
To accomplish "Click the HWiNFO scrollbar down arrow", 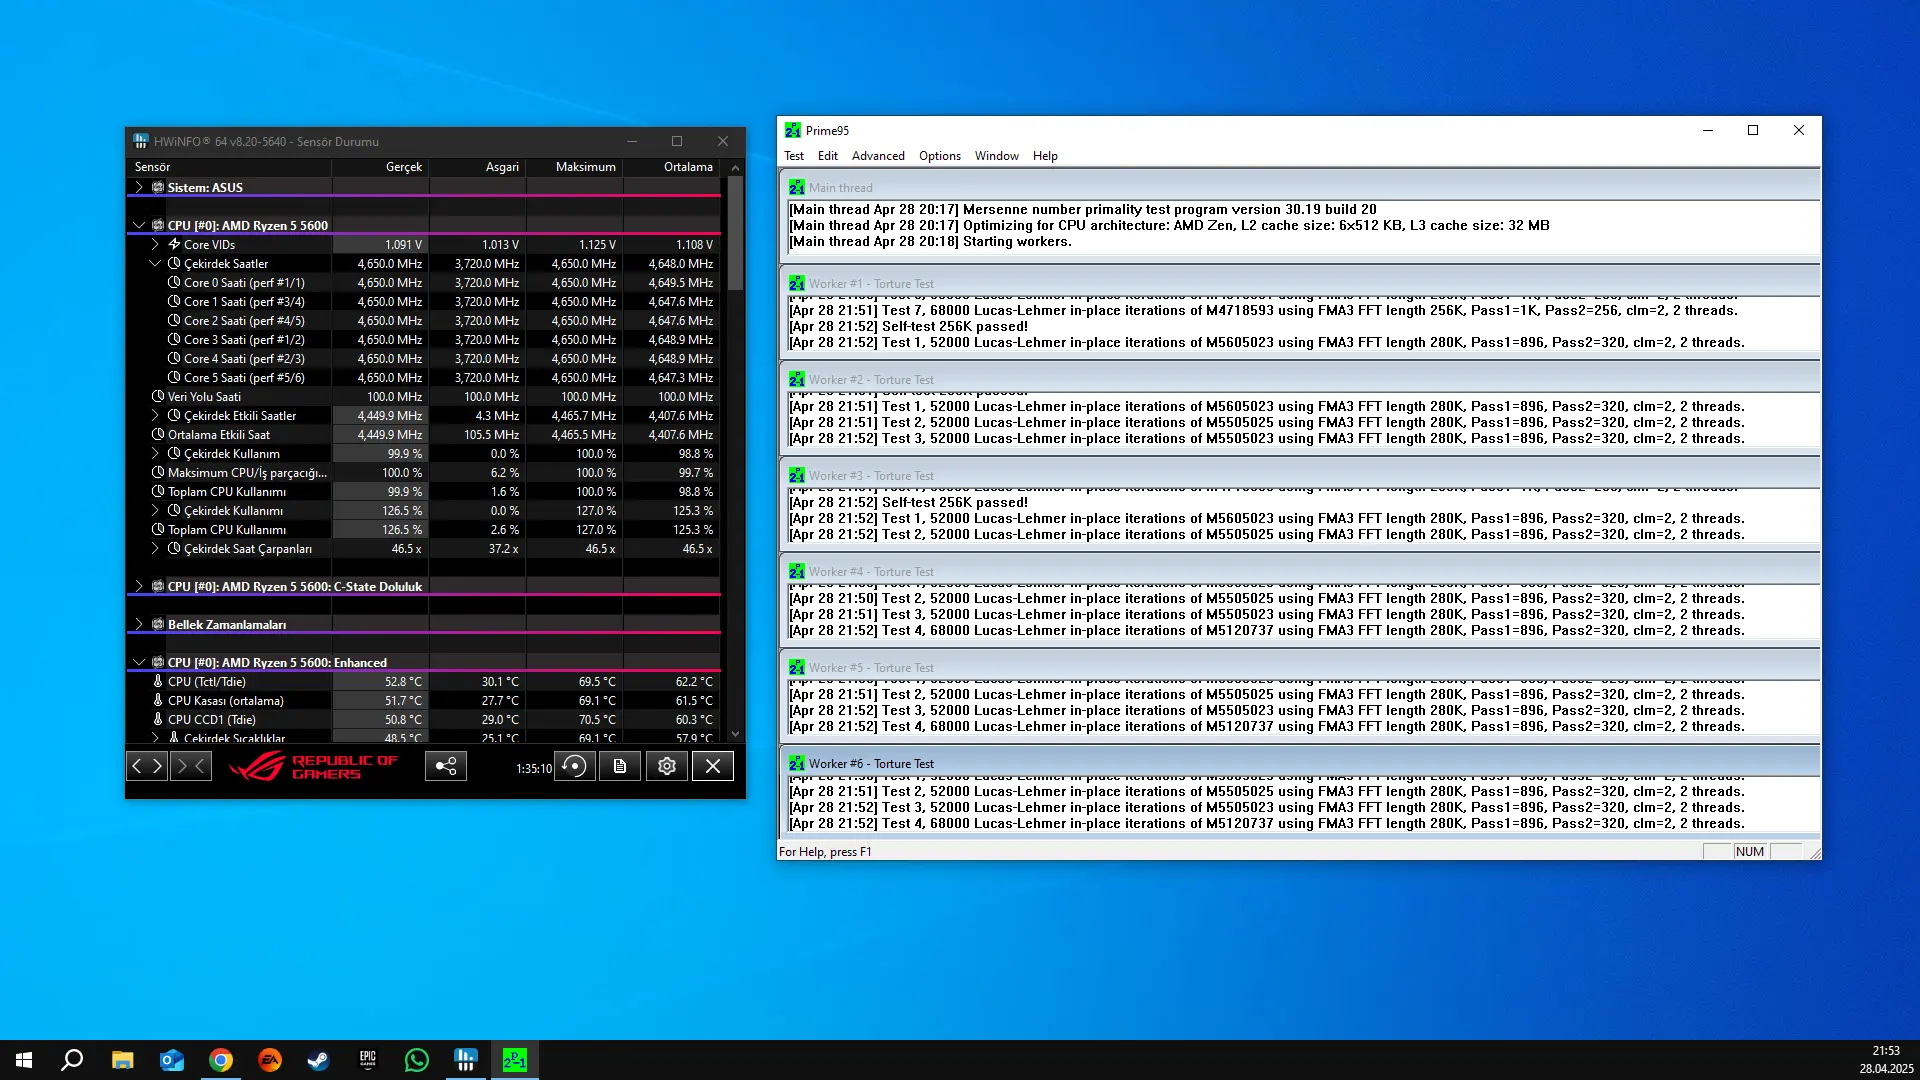I will [735, 734].
